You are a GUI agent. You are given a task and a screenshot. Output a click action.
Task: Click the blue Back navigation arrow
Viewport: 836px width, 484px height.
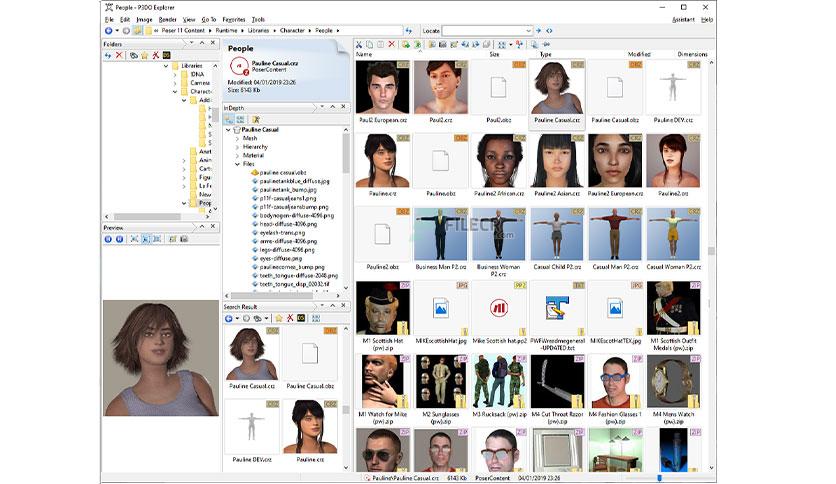click(x=108, y=30)
